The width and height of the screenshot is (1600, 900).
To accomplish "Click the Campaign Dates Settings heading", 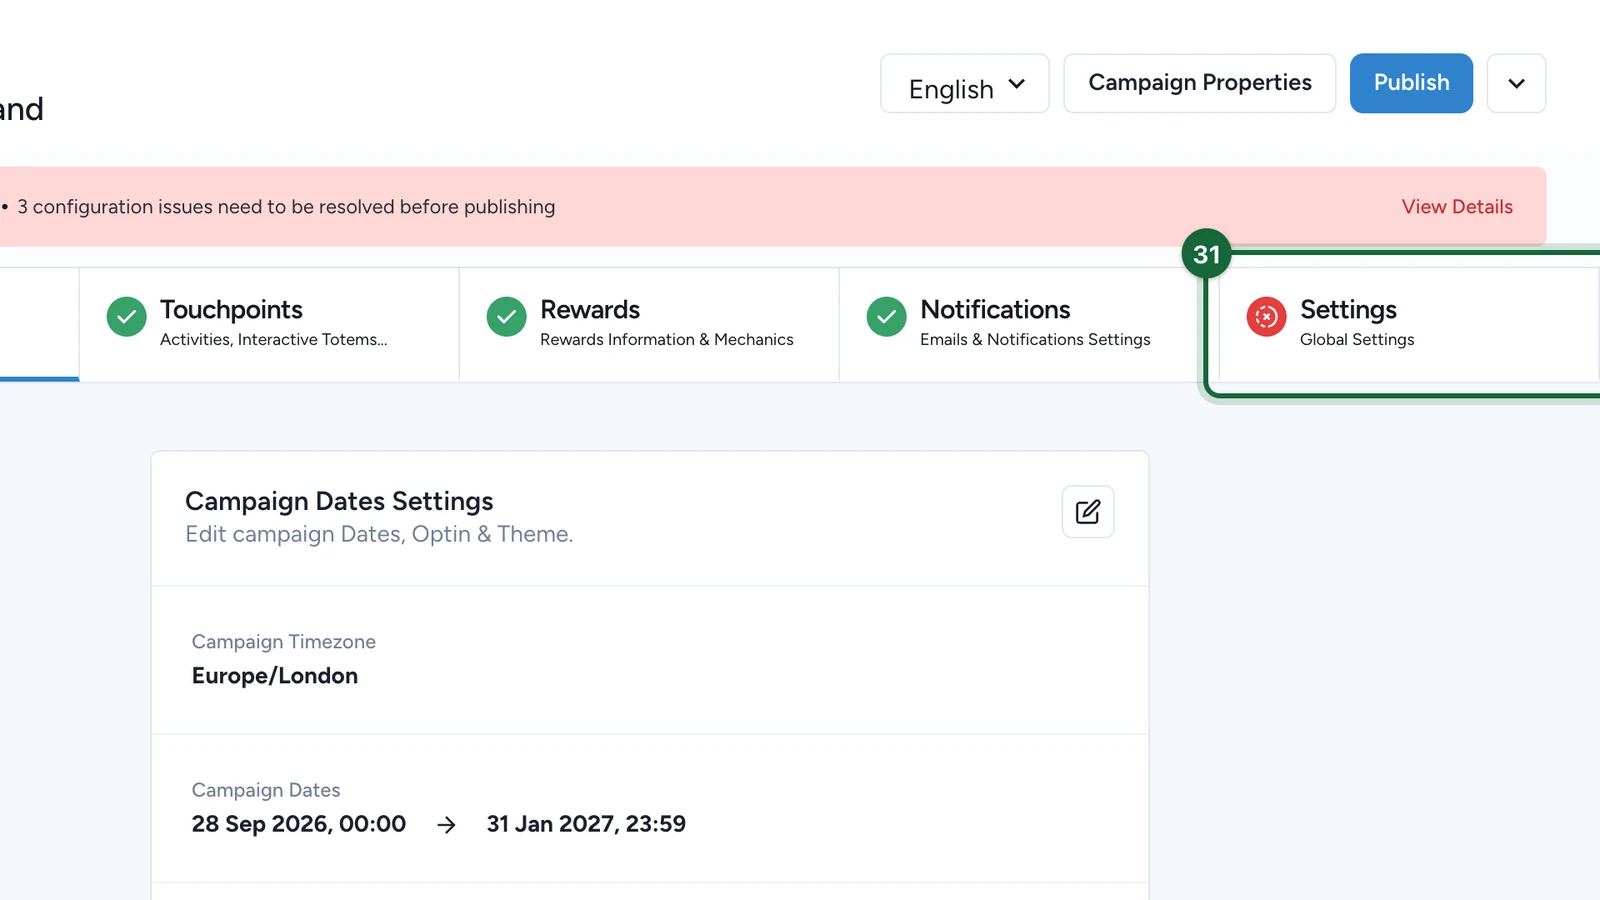I will 339,501.
